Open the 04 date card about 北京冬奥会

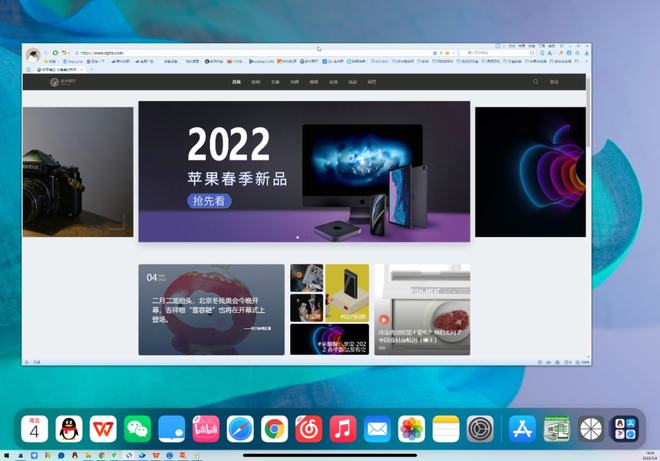[211, 309]
